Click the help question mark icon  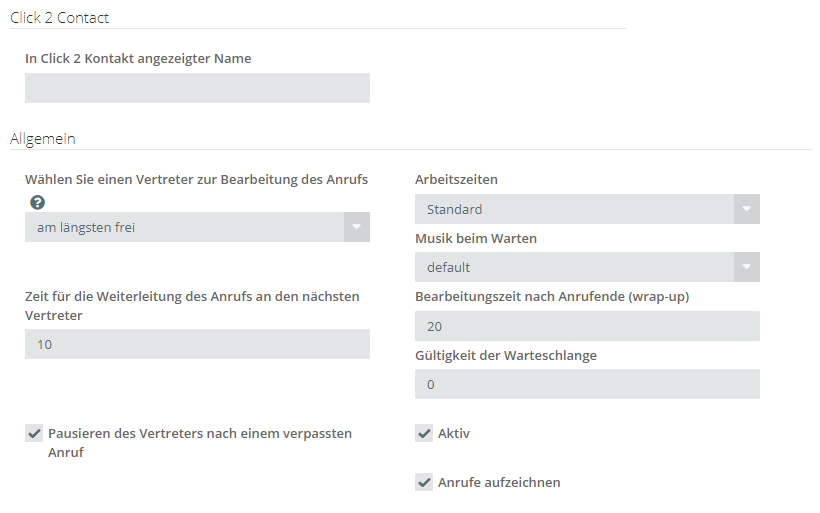37,202
